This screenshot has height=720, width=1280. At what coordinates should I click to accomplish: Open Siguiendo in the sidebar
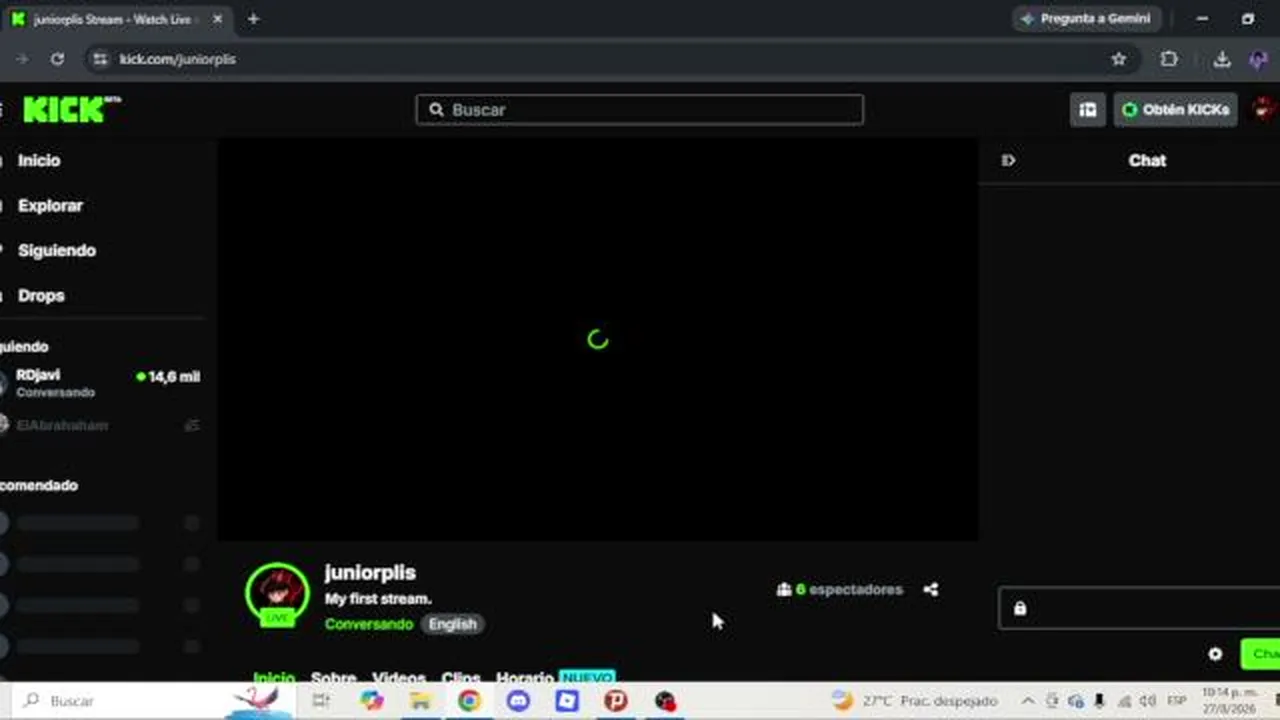coord(57,250)
